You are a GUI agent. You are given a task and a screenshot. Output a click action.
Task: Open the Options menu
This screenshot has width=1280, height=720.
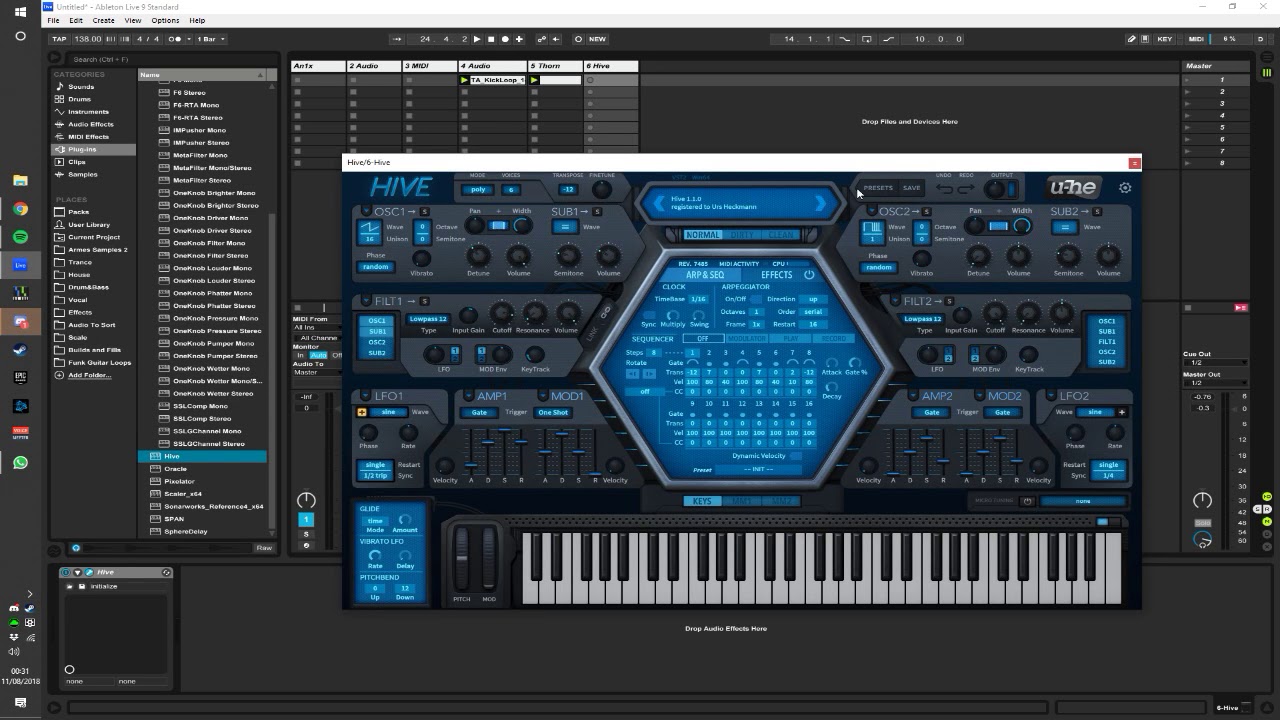pos(165,20)
